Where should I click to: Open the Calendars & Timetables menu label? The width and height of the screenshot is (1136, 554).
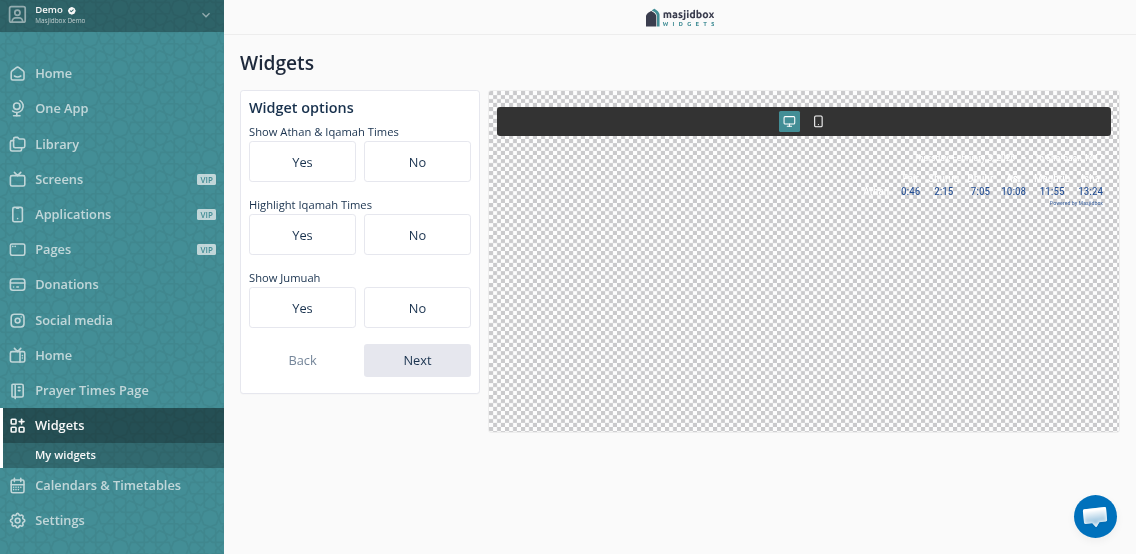pos(108,485)
